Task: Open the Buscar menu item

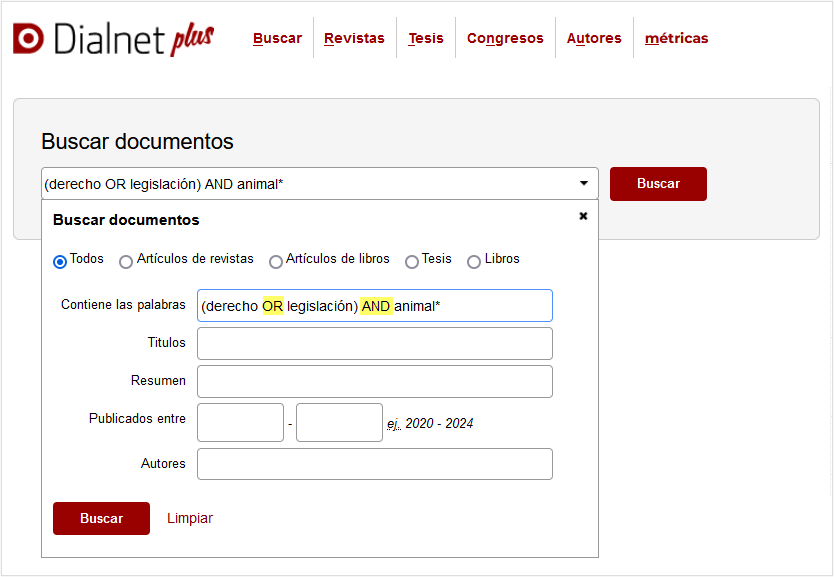Action: pos(277,38)
